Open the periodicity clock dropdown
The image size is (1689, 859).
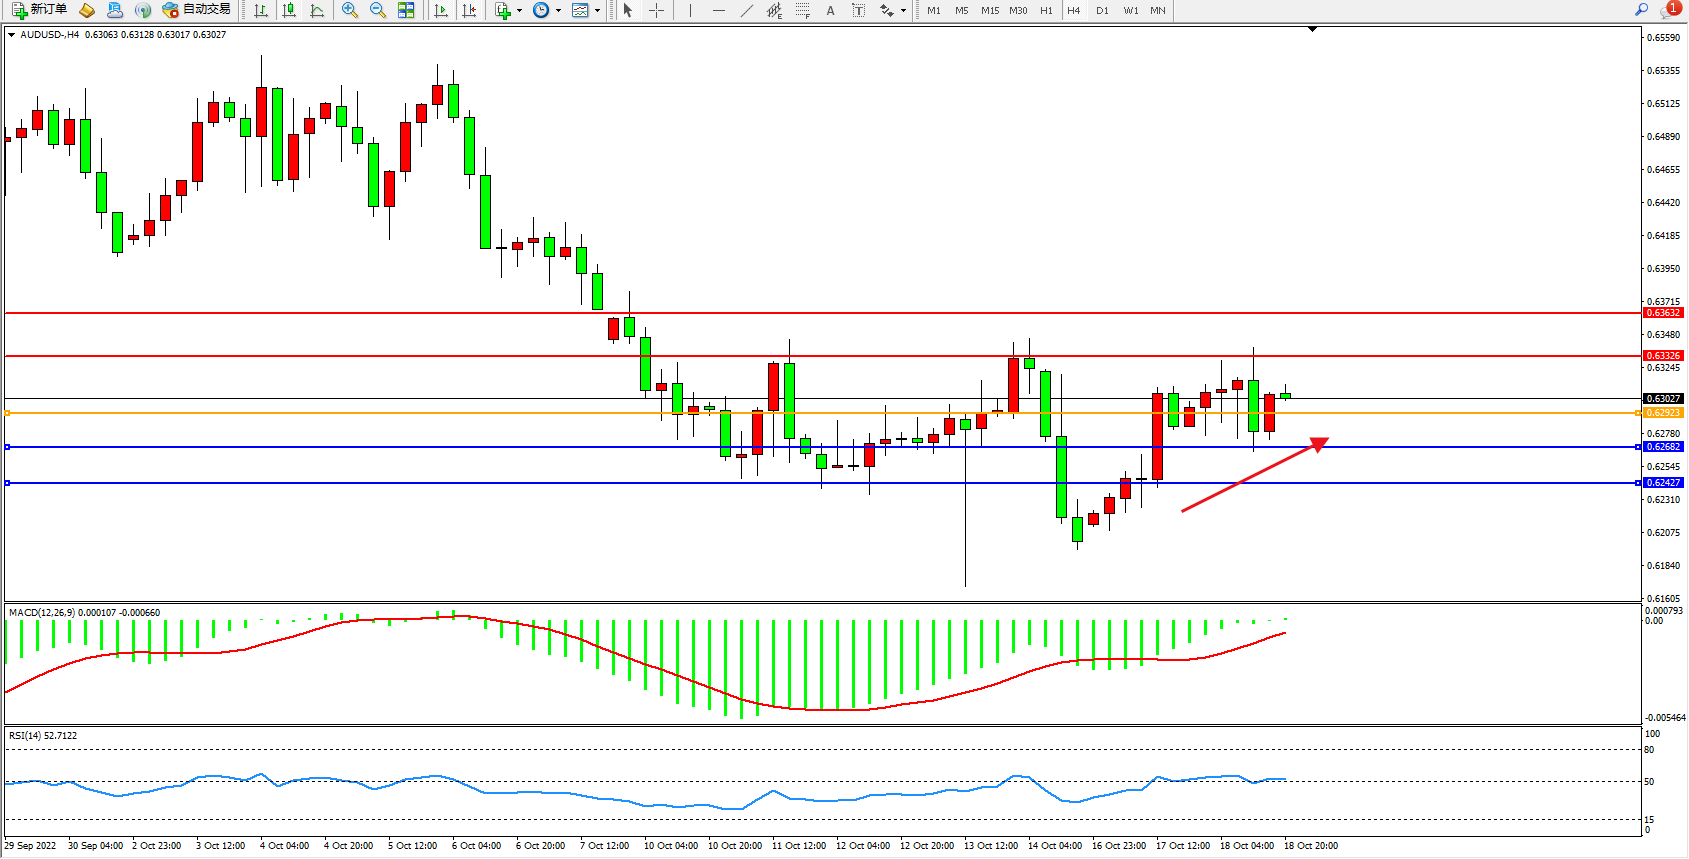(558, 10)
